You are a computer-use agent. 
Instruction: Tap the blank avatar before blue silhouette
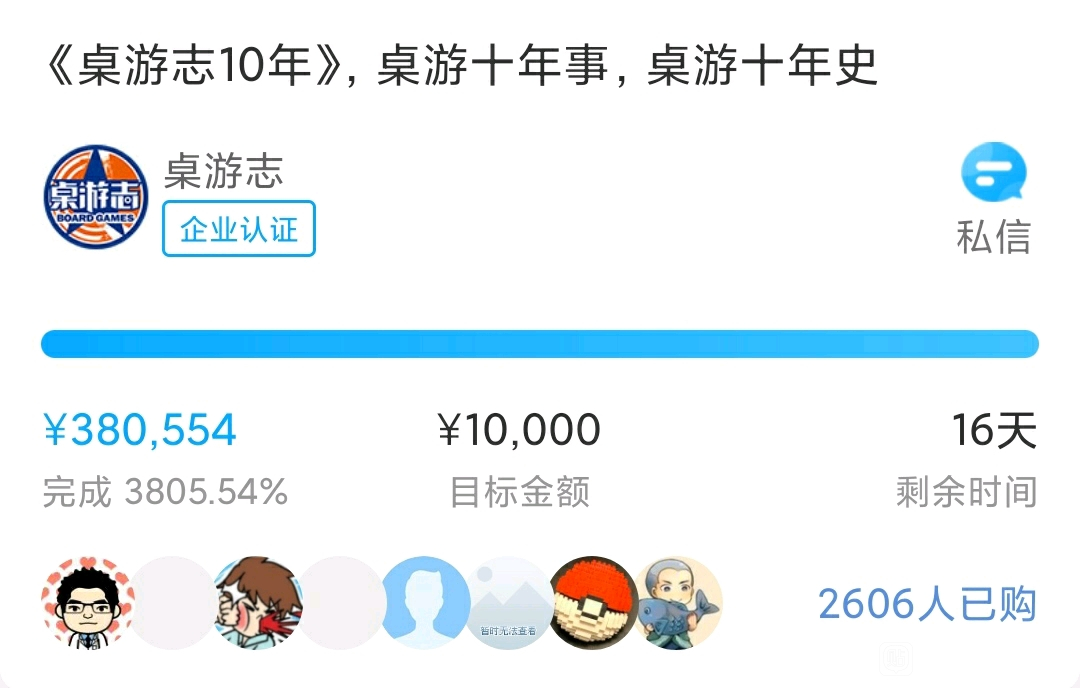pos(341,603)
